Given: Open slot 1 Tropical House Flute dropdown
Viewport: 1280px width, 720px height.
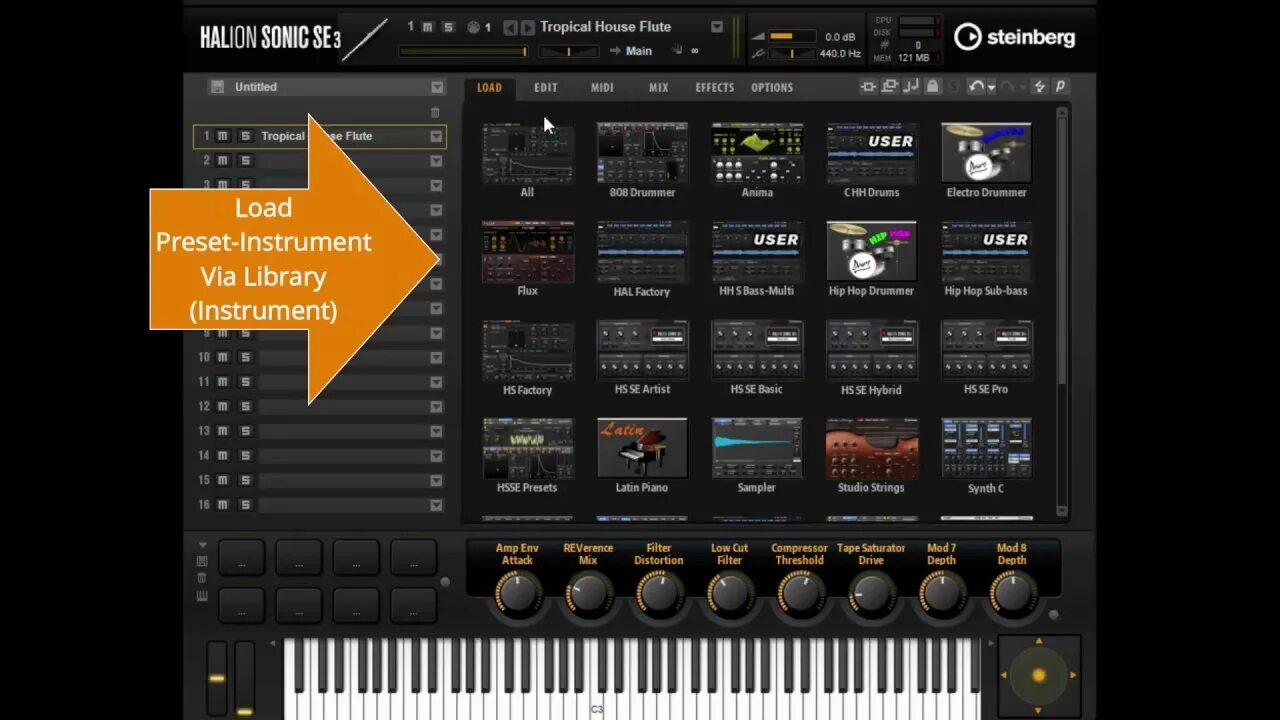Looking at the screenshot, I should click(x=436, y=136).
